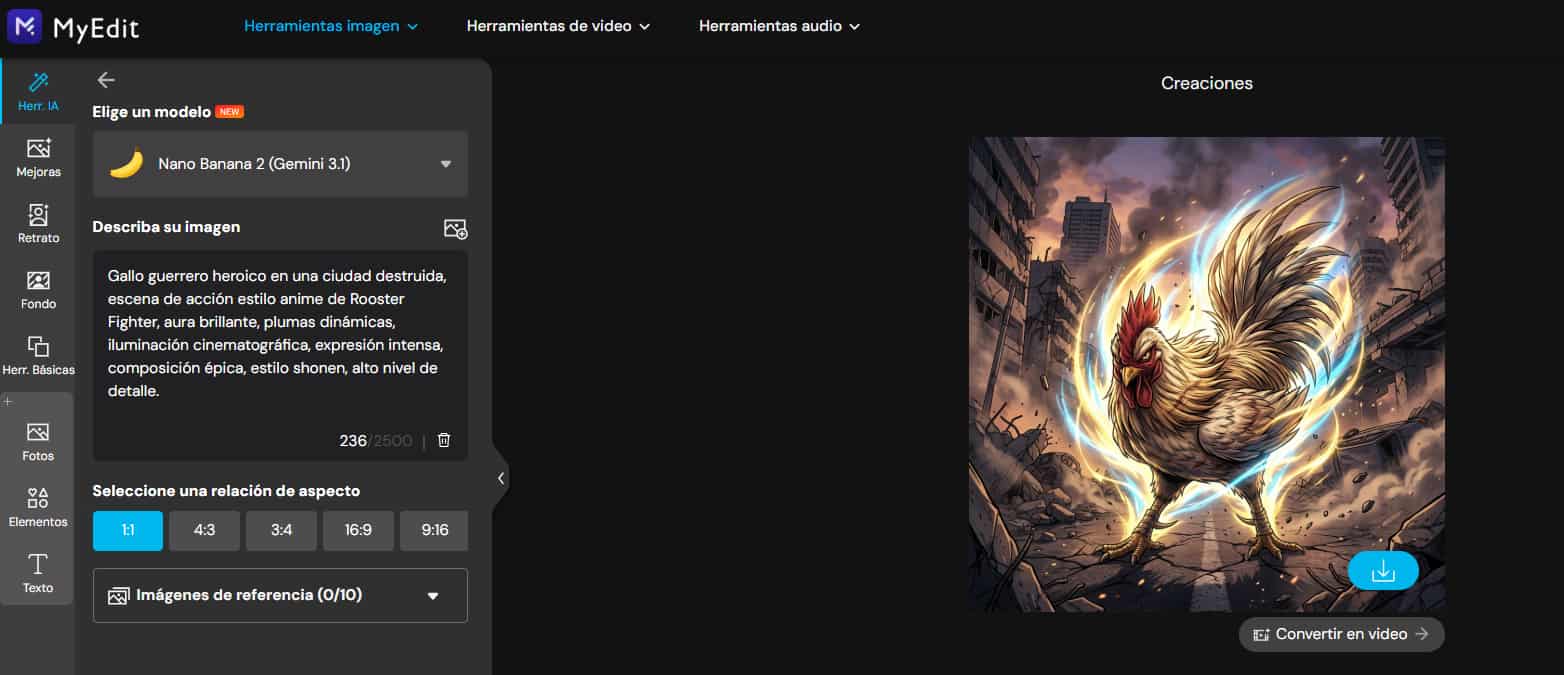Click Convertir en video button
This screenshot has width=1564, height=675.
(1341, 634)
